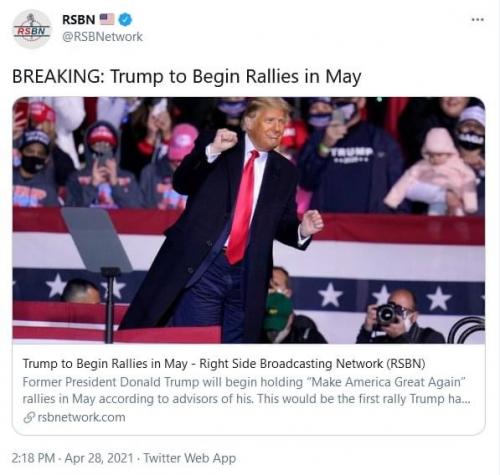Image resolution: width=500 pixels, height=475 pixels.
Task: Click the blue verified badge
Action: pos(125,19)
